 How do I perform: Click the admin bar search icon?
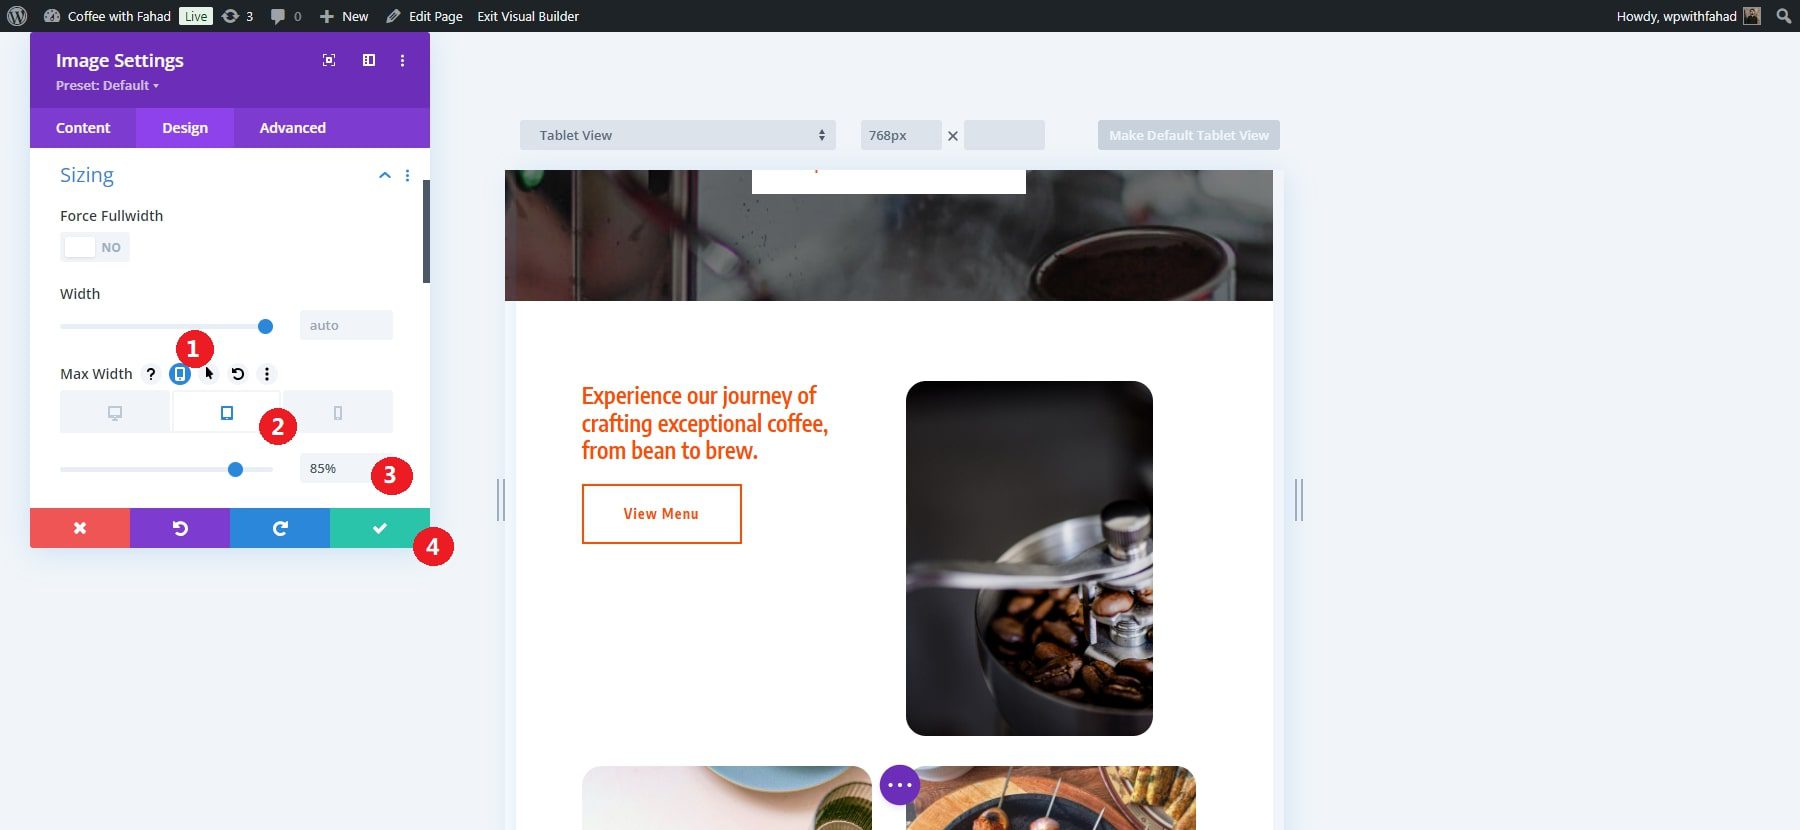(1784, 16)
